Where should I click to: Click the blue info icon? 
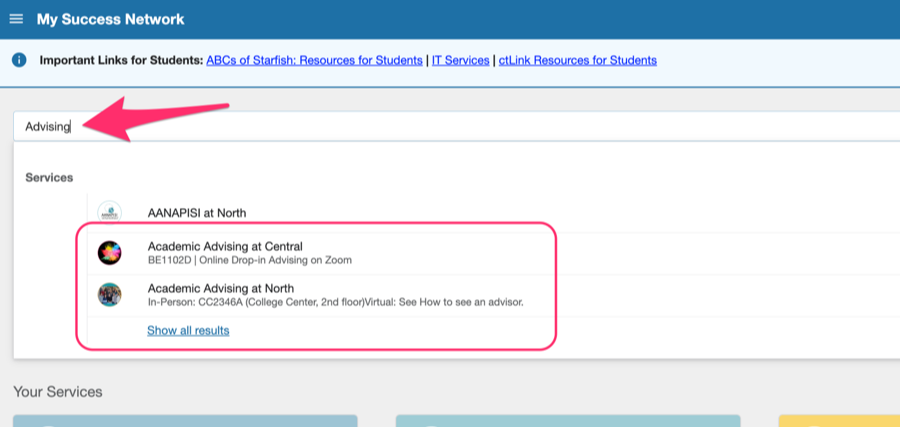pyautogui.click(x=19, y=60)
